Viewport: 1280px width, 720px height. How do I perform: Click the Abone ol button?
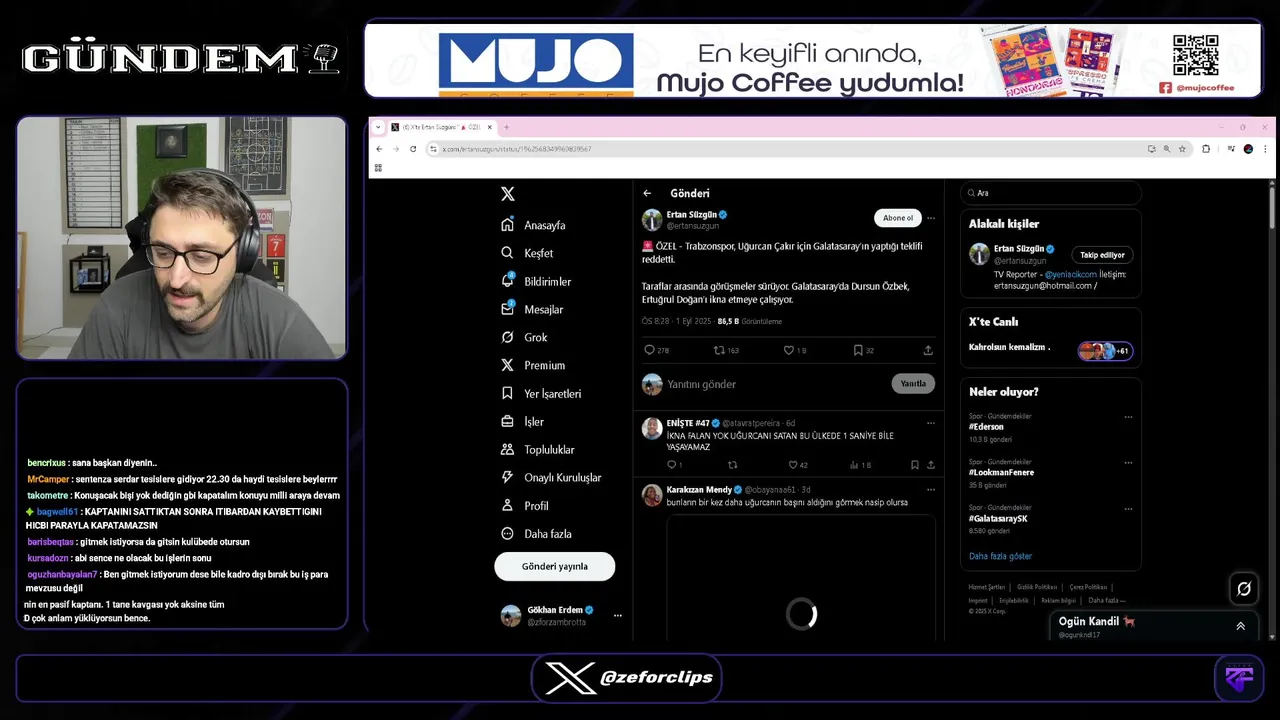tap(897, 218)
